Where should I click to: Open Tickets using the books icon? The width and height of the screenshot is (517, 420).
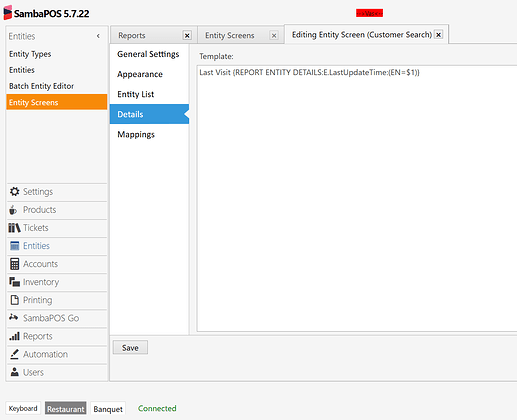tap(14, 228)
